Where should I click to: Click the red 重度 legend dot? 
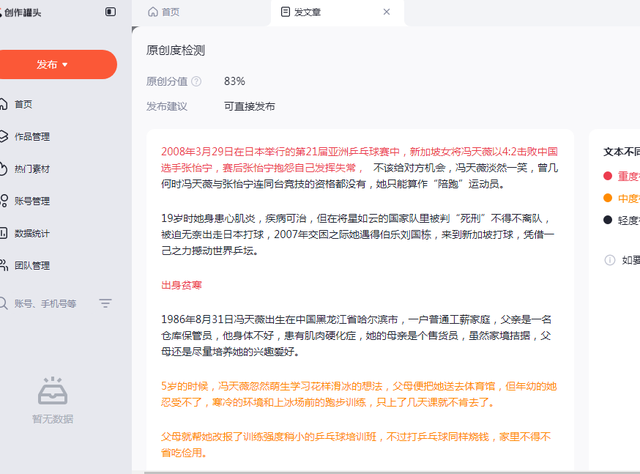pyautogui.click(x=608, y=176)
